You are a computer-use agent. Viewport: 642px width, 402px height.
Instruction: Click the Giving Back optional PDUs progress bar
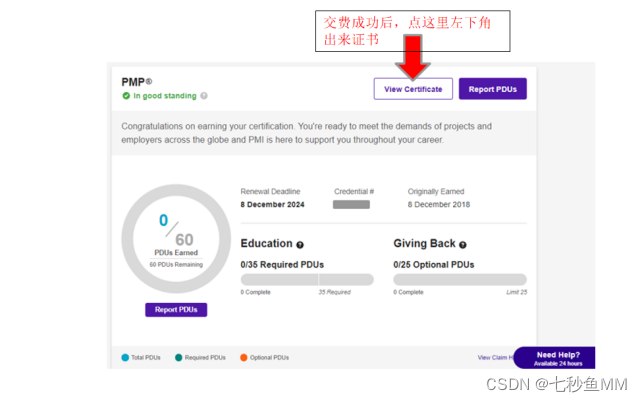coord(460,280)
